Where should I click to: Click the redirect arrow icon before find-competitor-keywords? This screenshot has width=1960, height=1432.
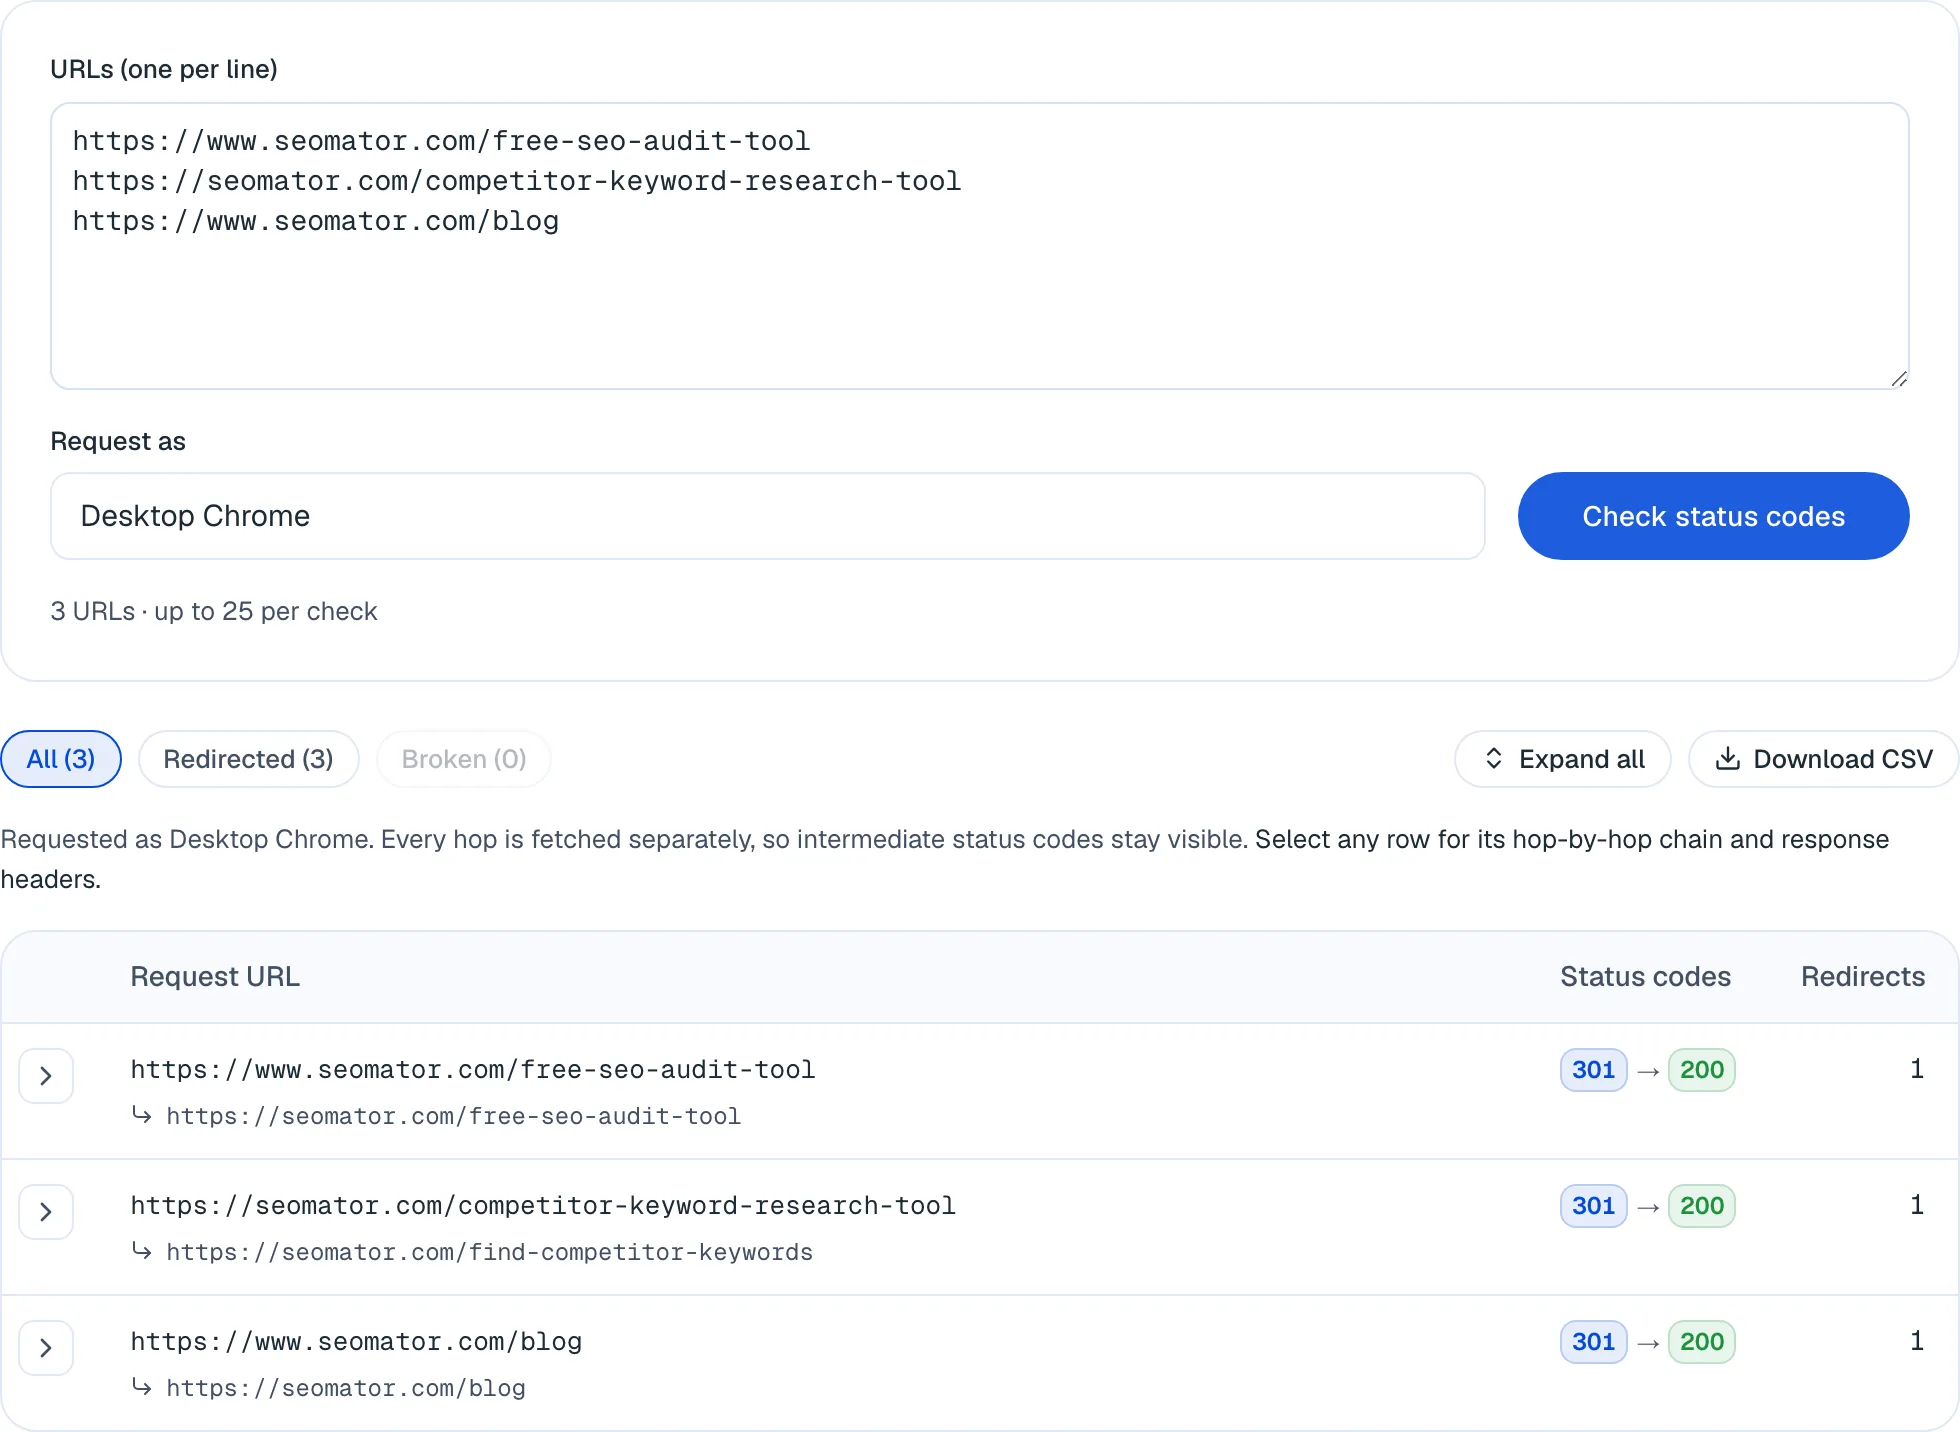142,1250
